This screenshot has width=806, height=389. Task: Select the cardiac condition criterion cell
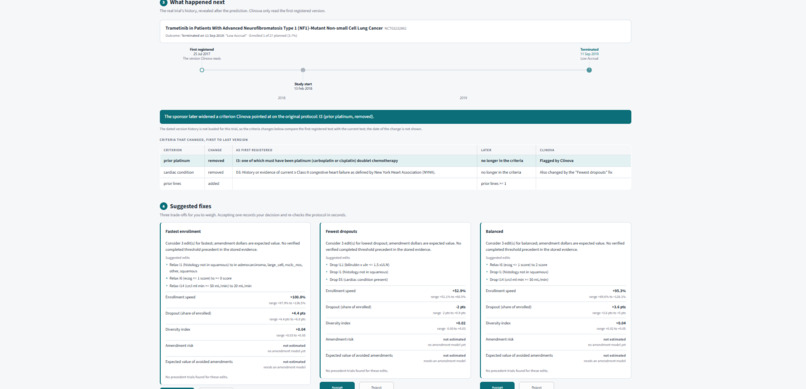tap(182, 172)
